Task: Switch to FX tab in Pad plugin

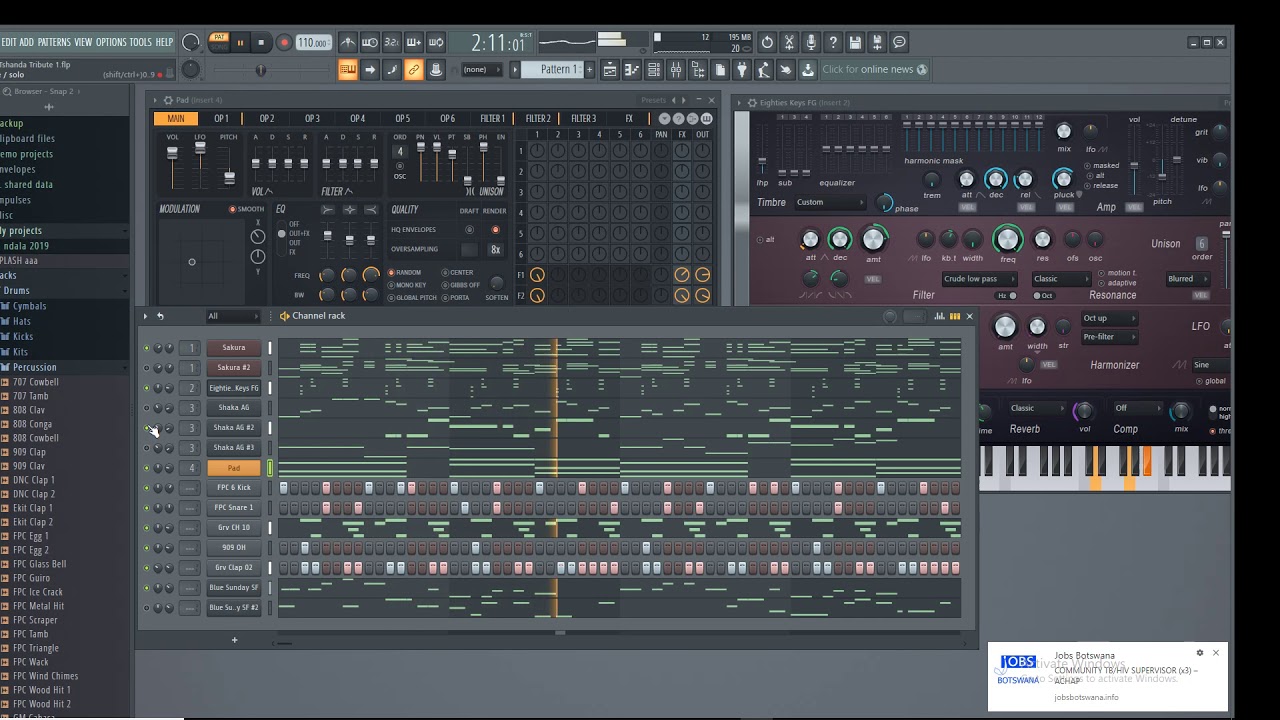Action: [x=629, y=119]
